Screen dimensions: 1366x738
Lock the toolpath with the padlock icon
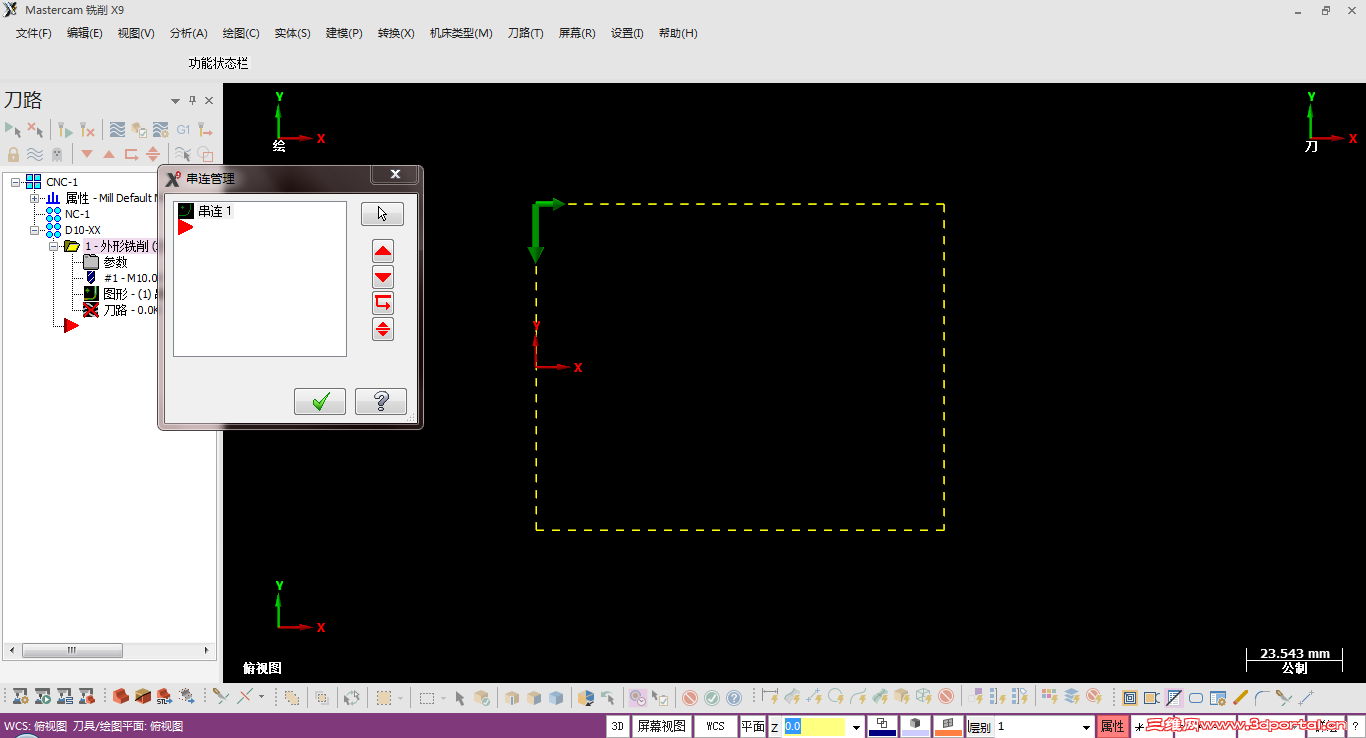tap(13, 154)
